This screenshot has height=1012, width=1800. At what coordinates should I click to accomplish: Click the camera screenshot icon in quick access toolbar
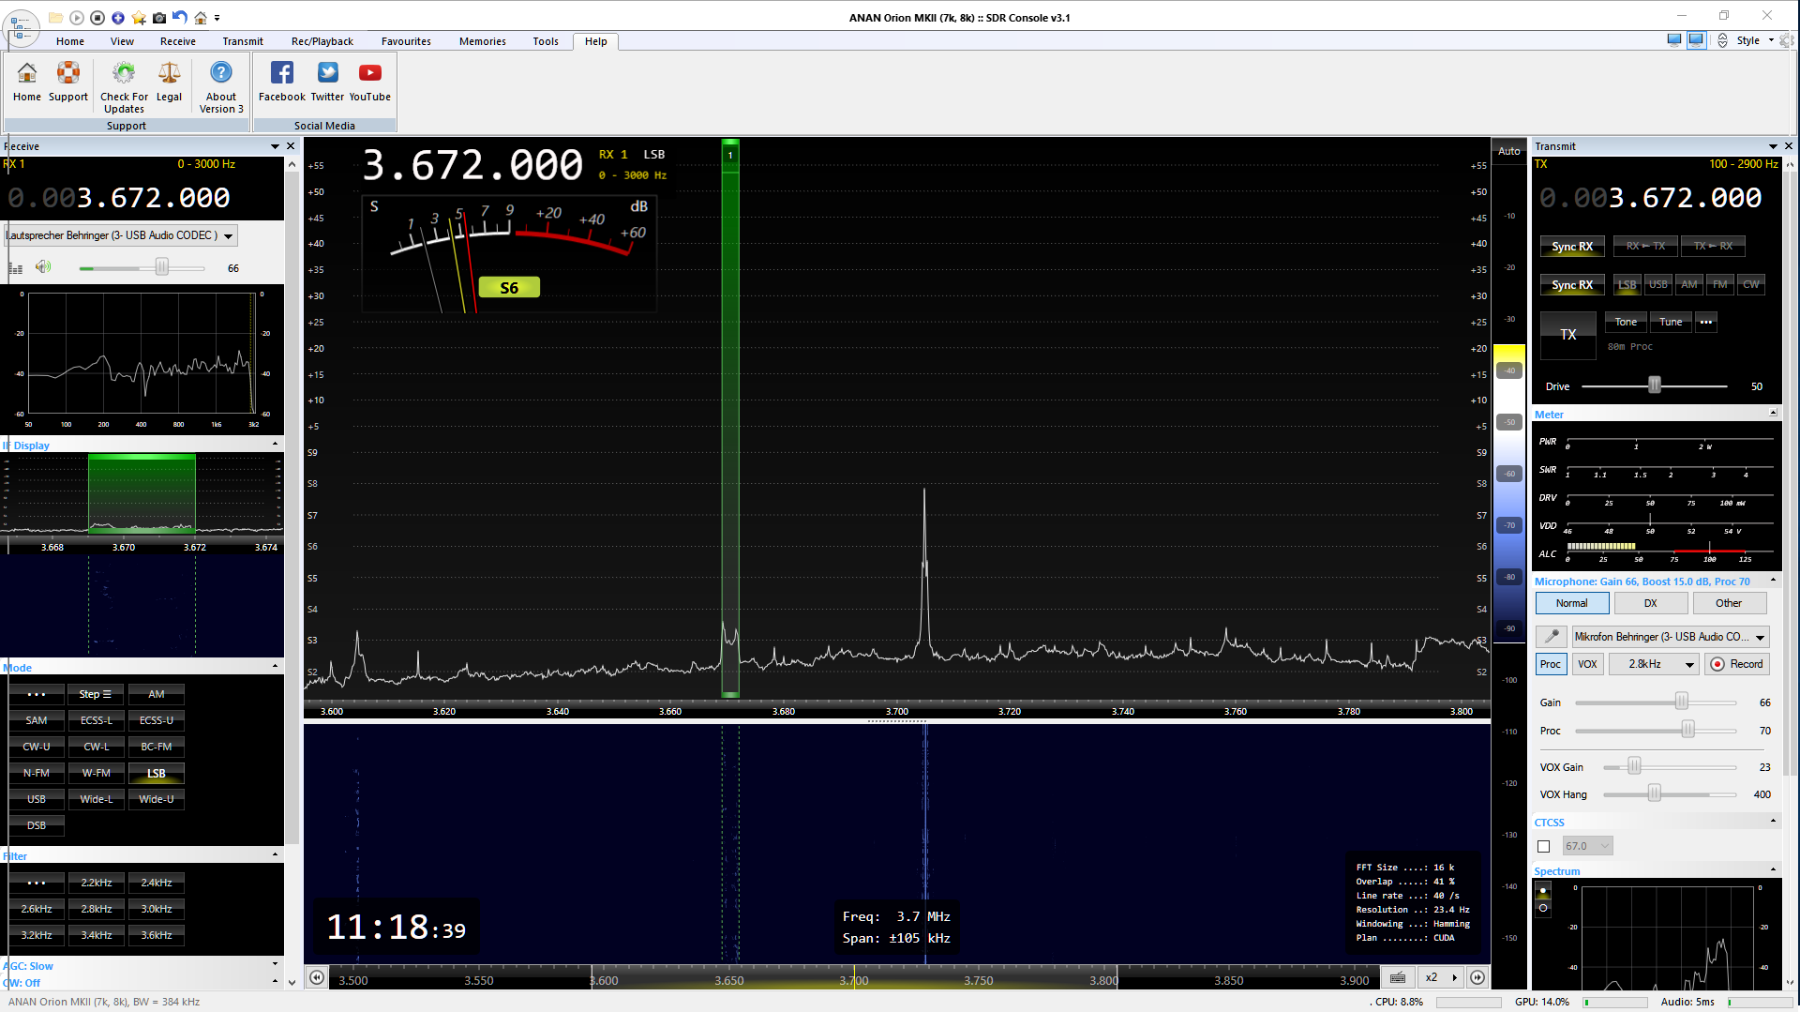[x=159, y=17]
